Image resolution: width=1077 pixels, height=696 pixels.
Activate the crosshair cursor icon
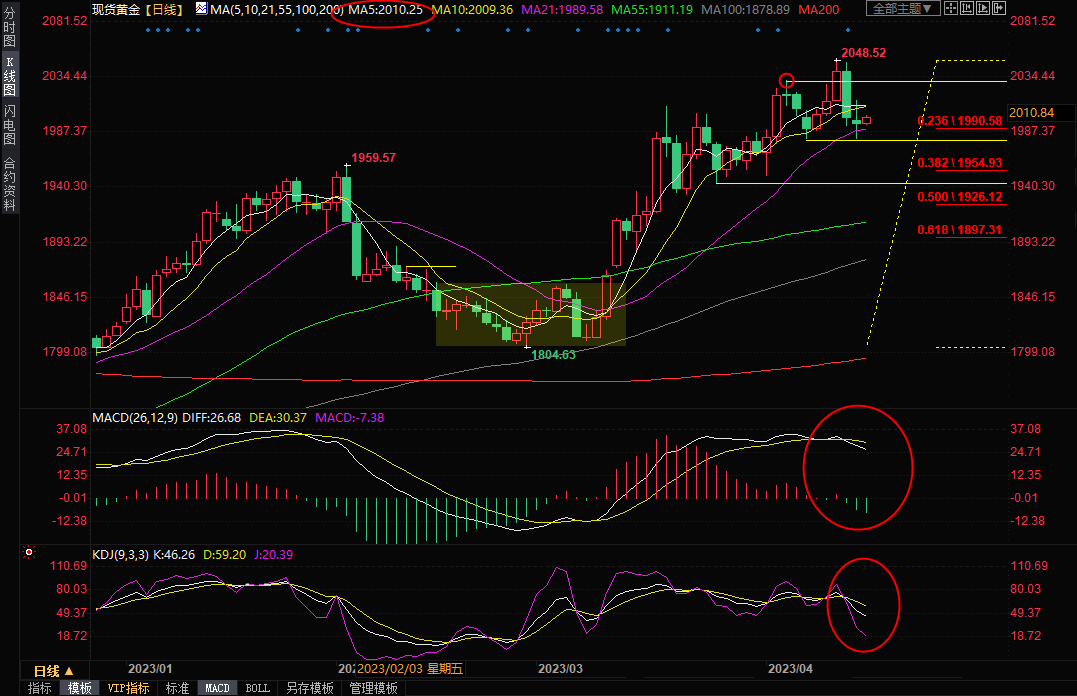point(951,8)
